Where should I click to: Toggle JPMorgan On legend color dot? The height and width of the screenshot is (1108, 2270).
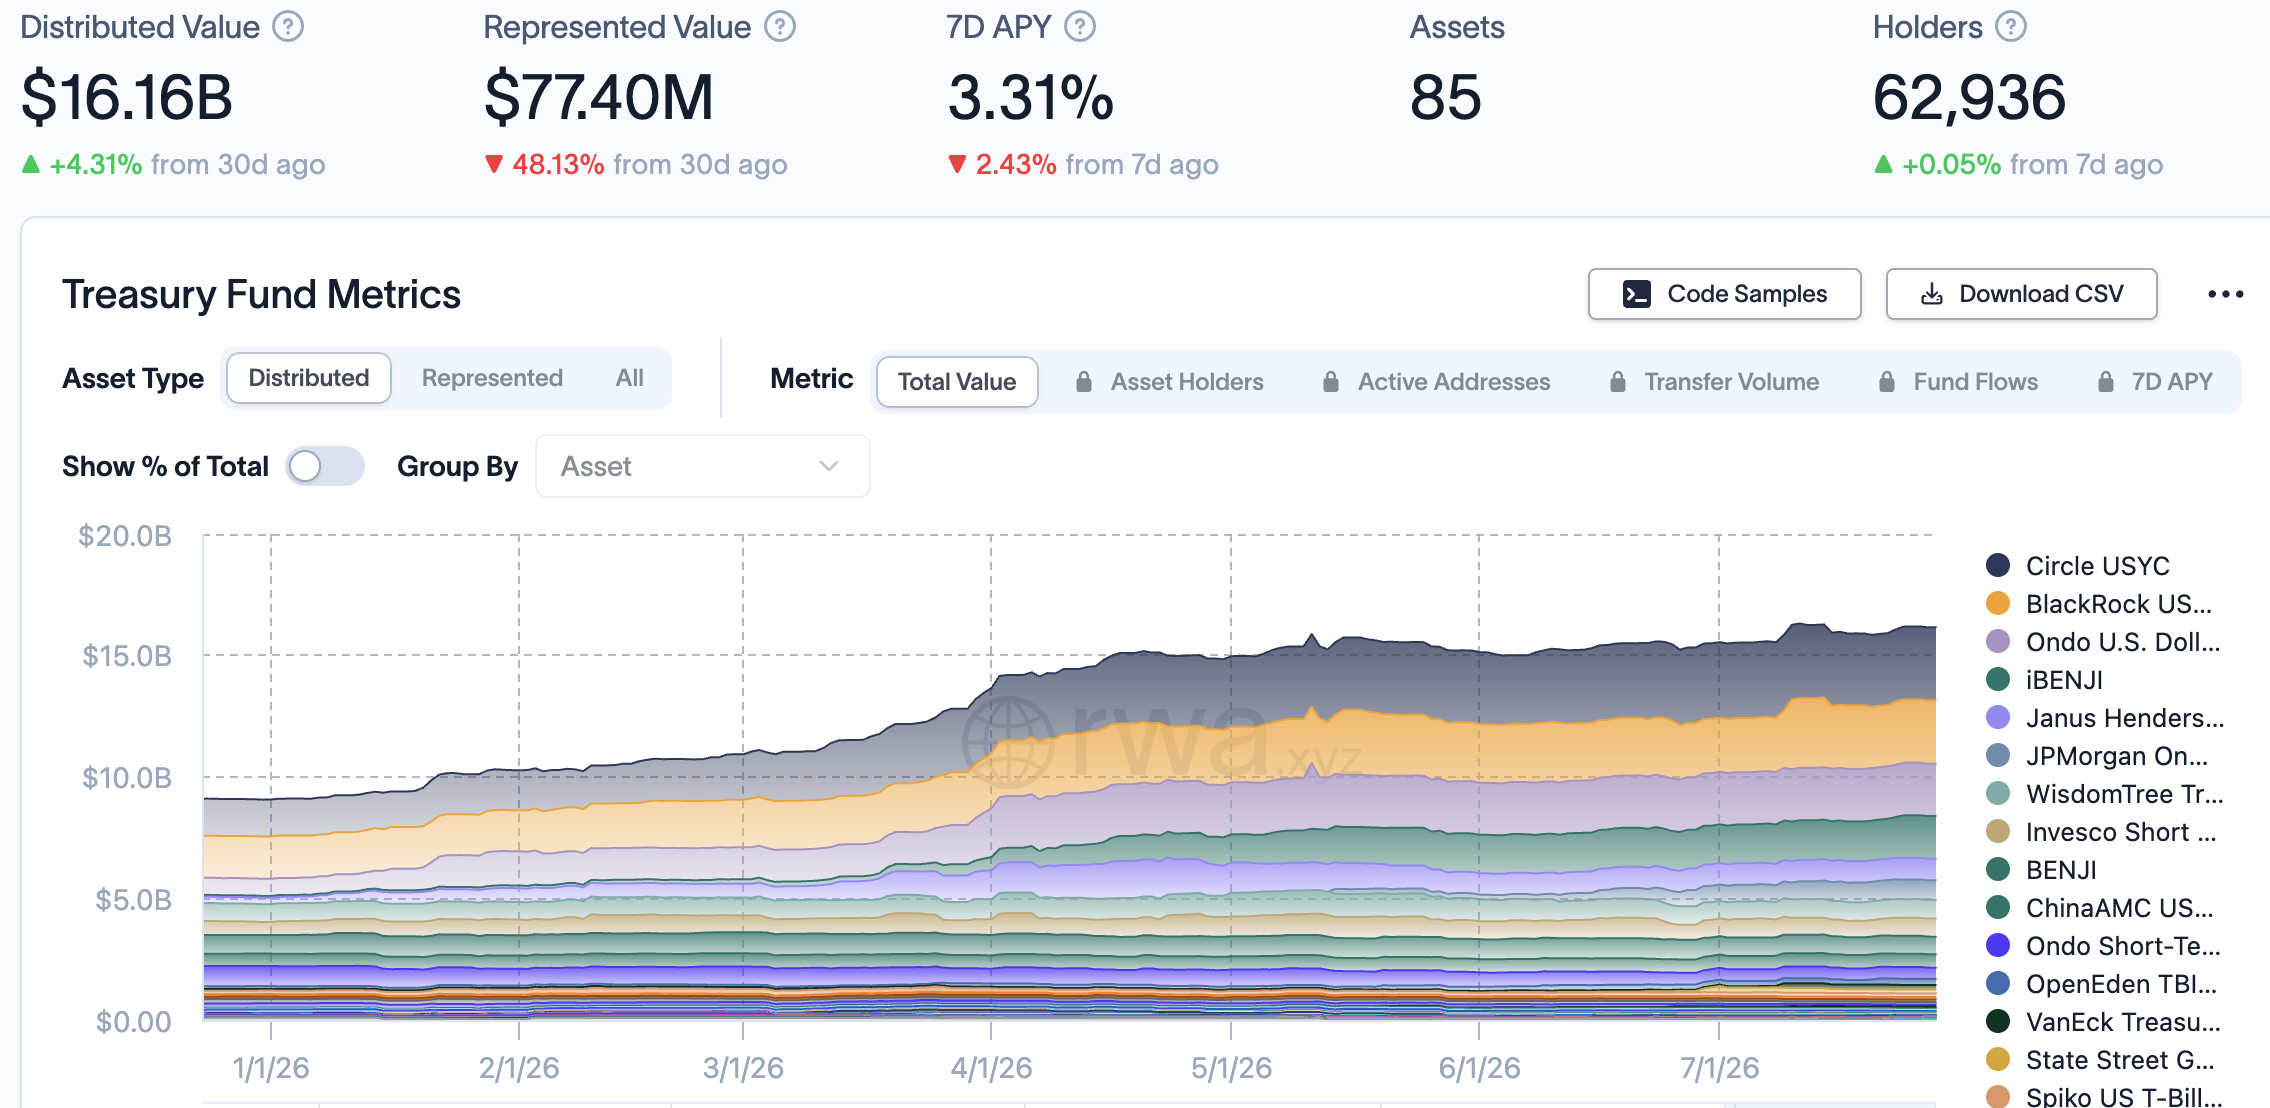coord(1998,755)
